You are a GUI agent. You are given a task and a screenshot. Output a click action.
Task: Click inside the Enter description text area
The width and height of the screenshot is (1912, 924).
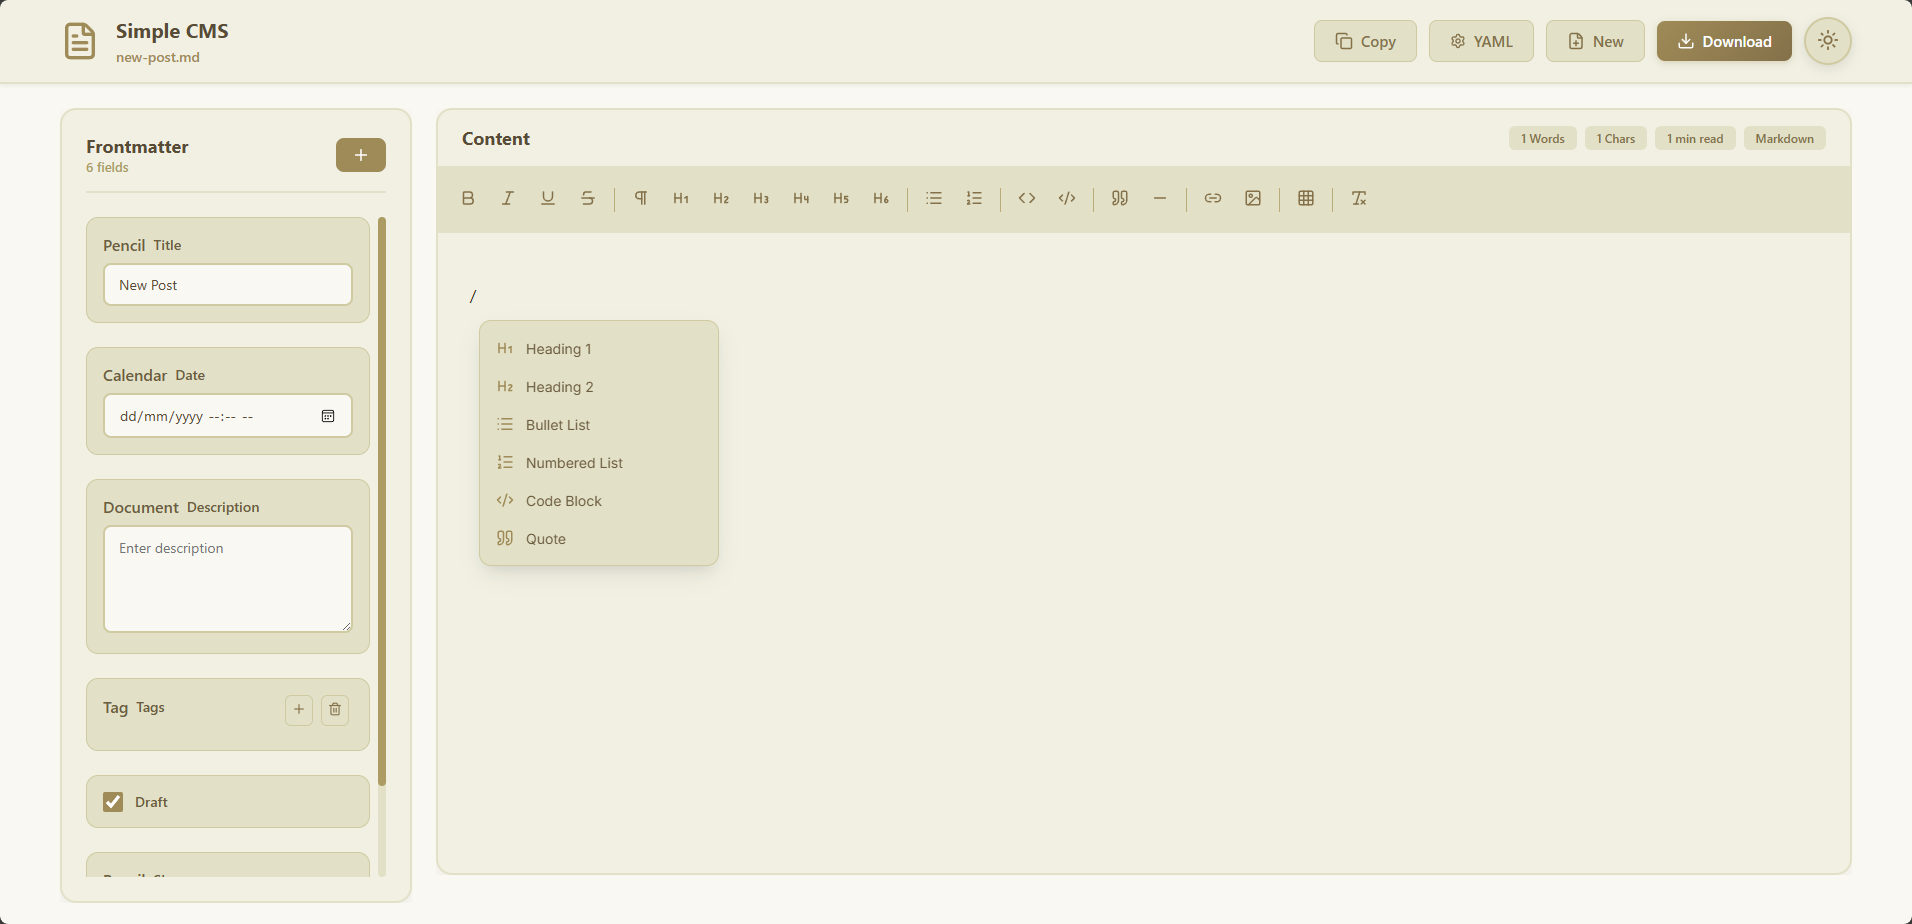pyautogui.click(x=227, y=579)
